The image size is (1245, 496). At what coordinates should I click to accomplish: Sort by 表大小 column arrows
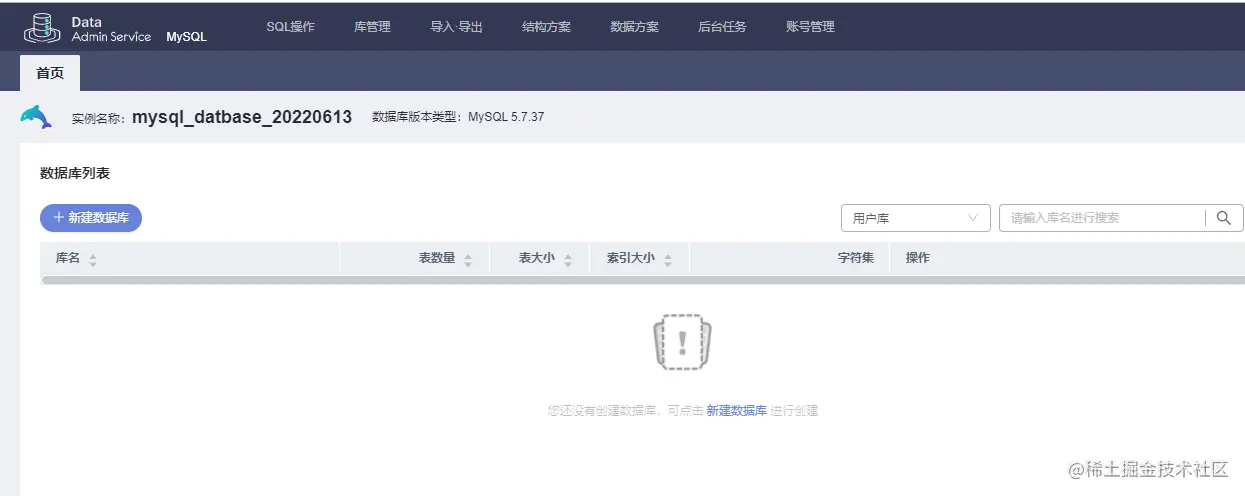568,259
